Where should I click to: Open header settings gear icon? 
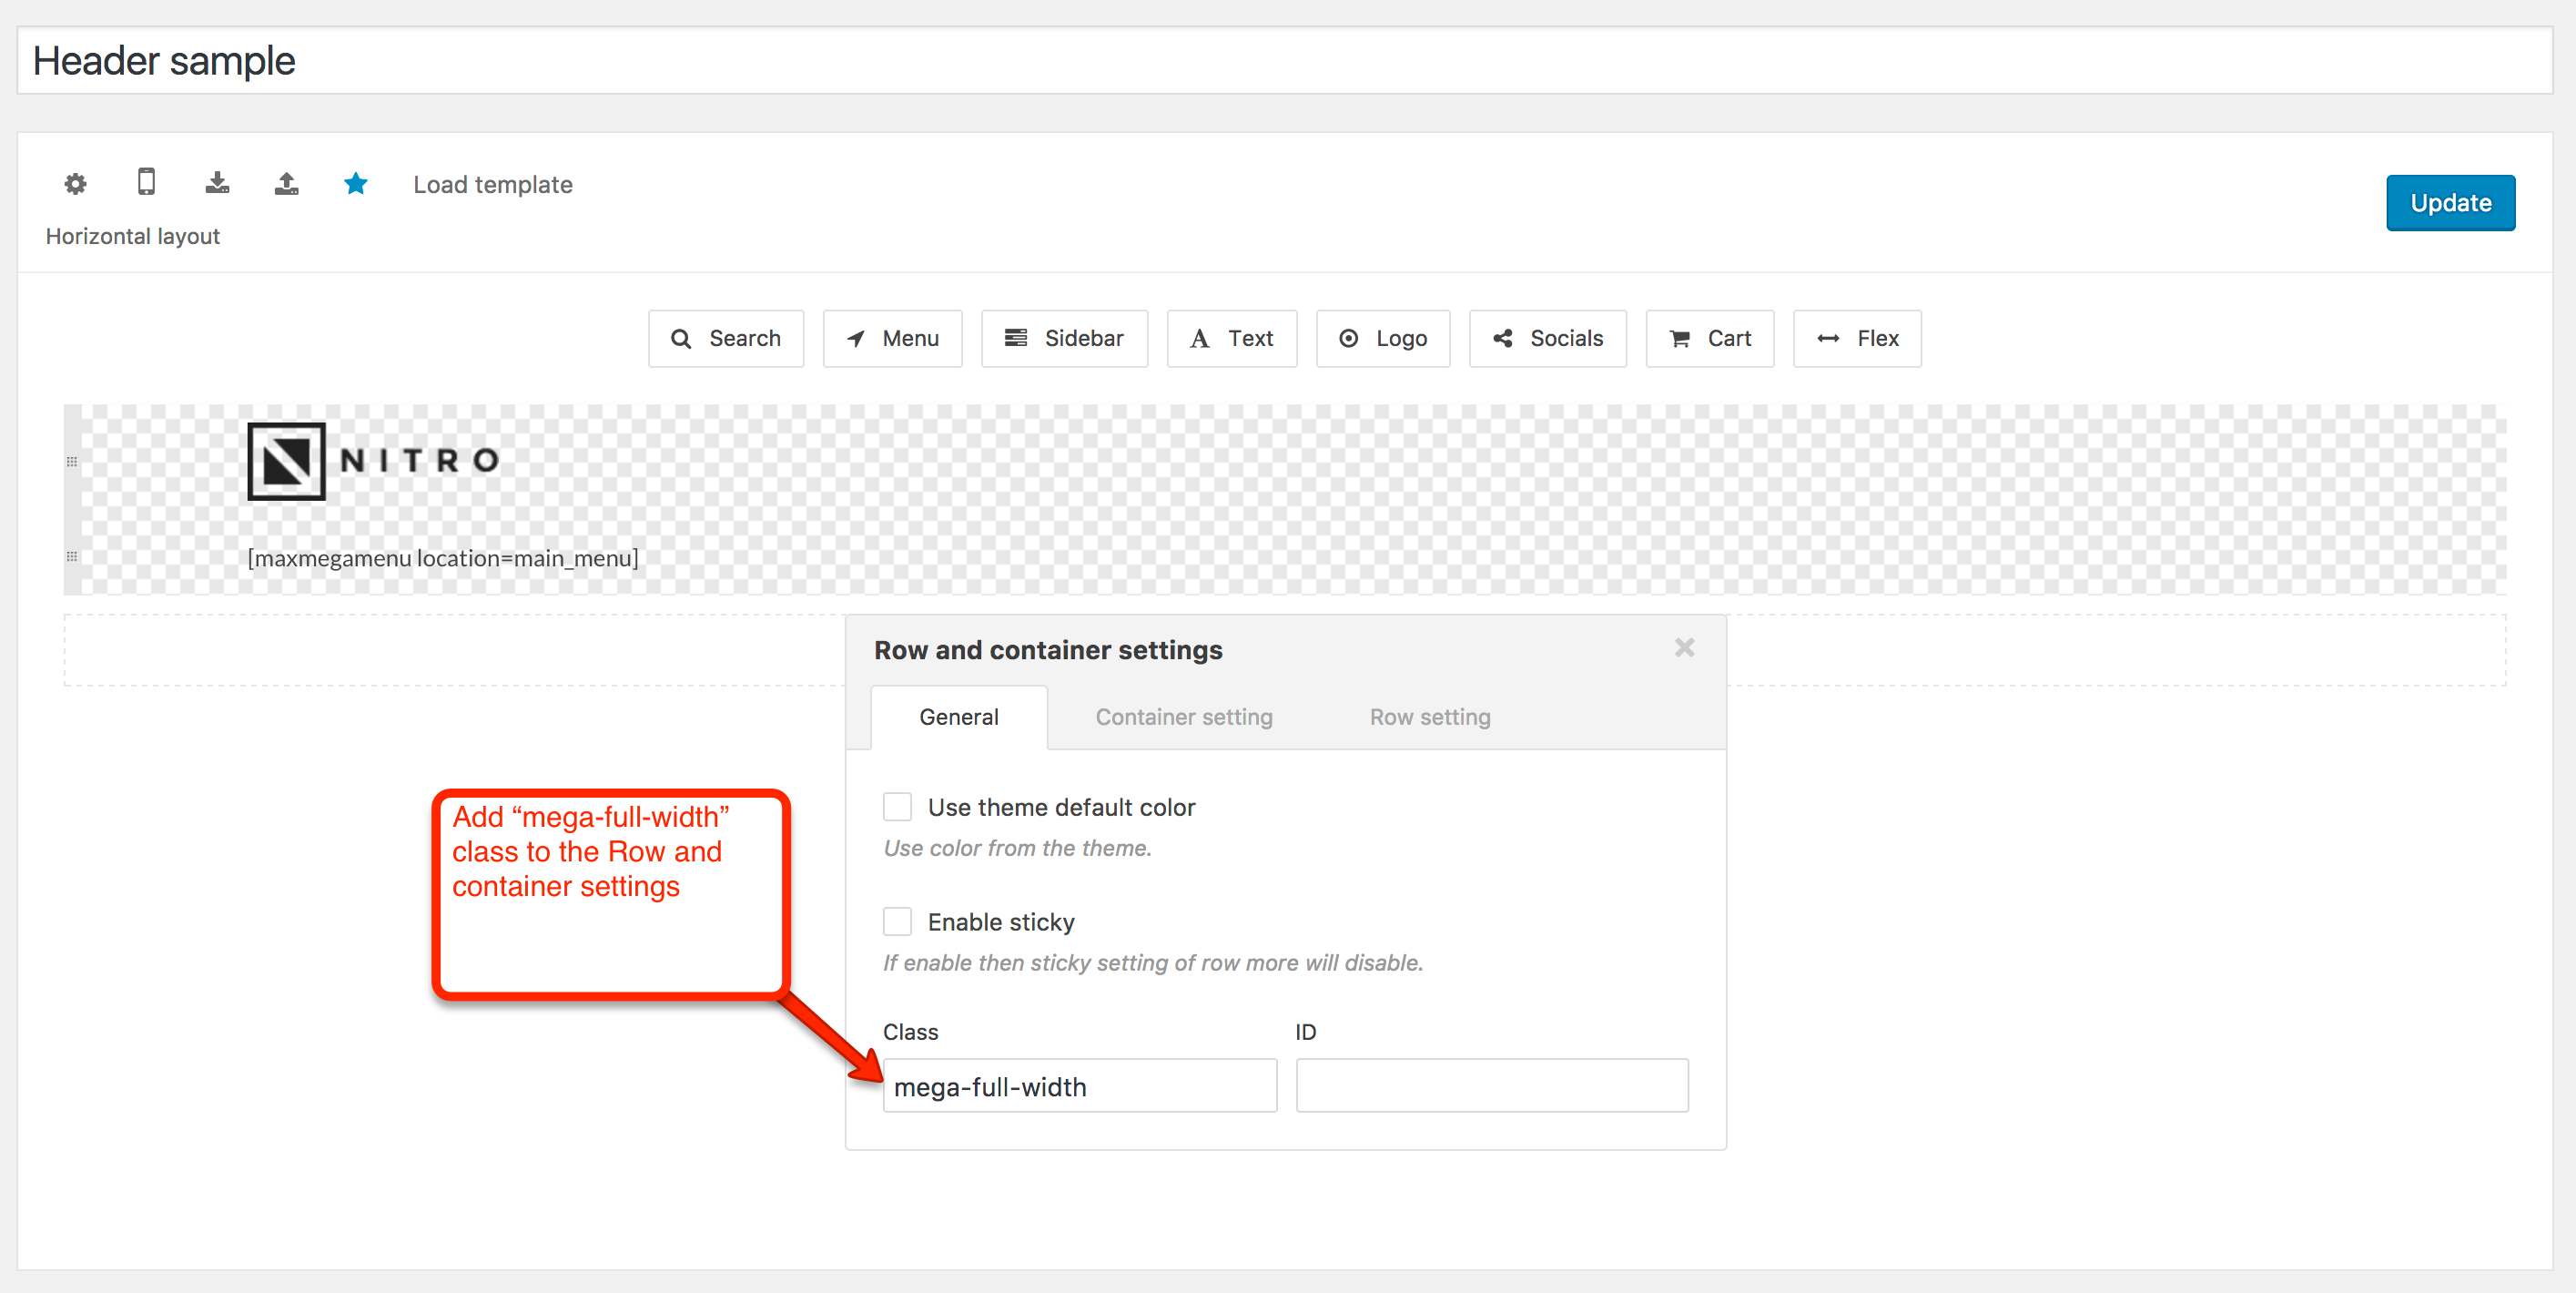[75, 184]
